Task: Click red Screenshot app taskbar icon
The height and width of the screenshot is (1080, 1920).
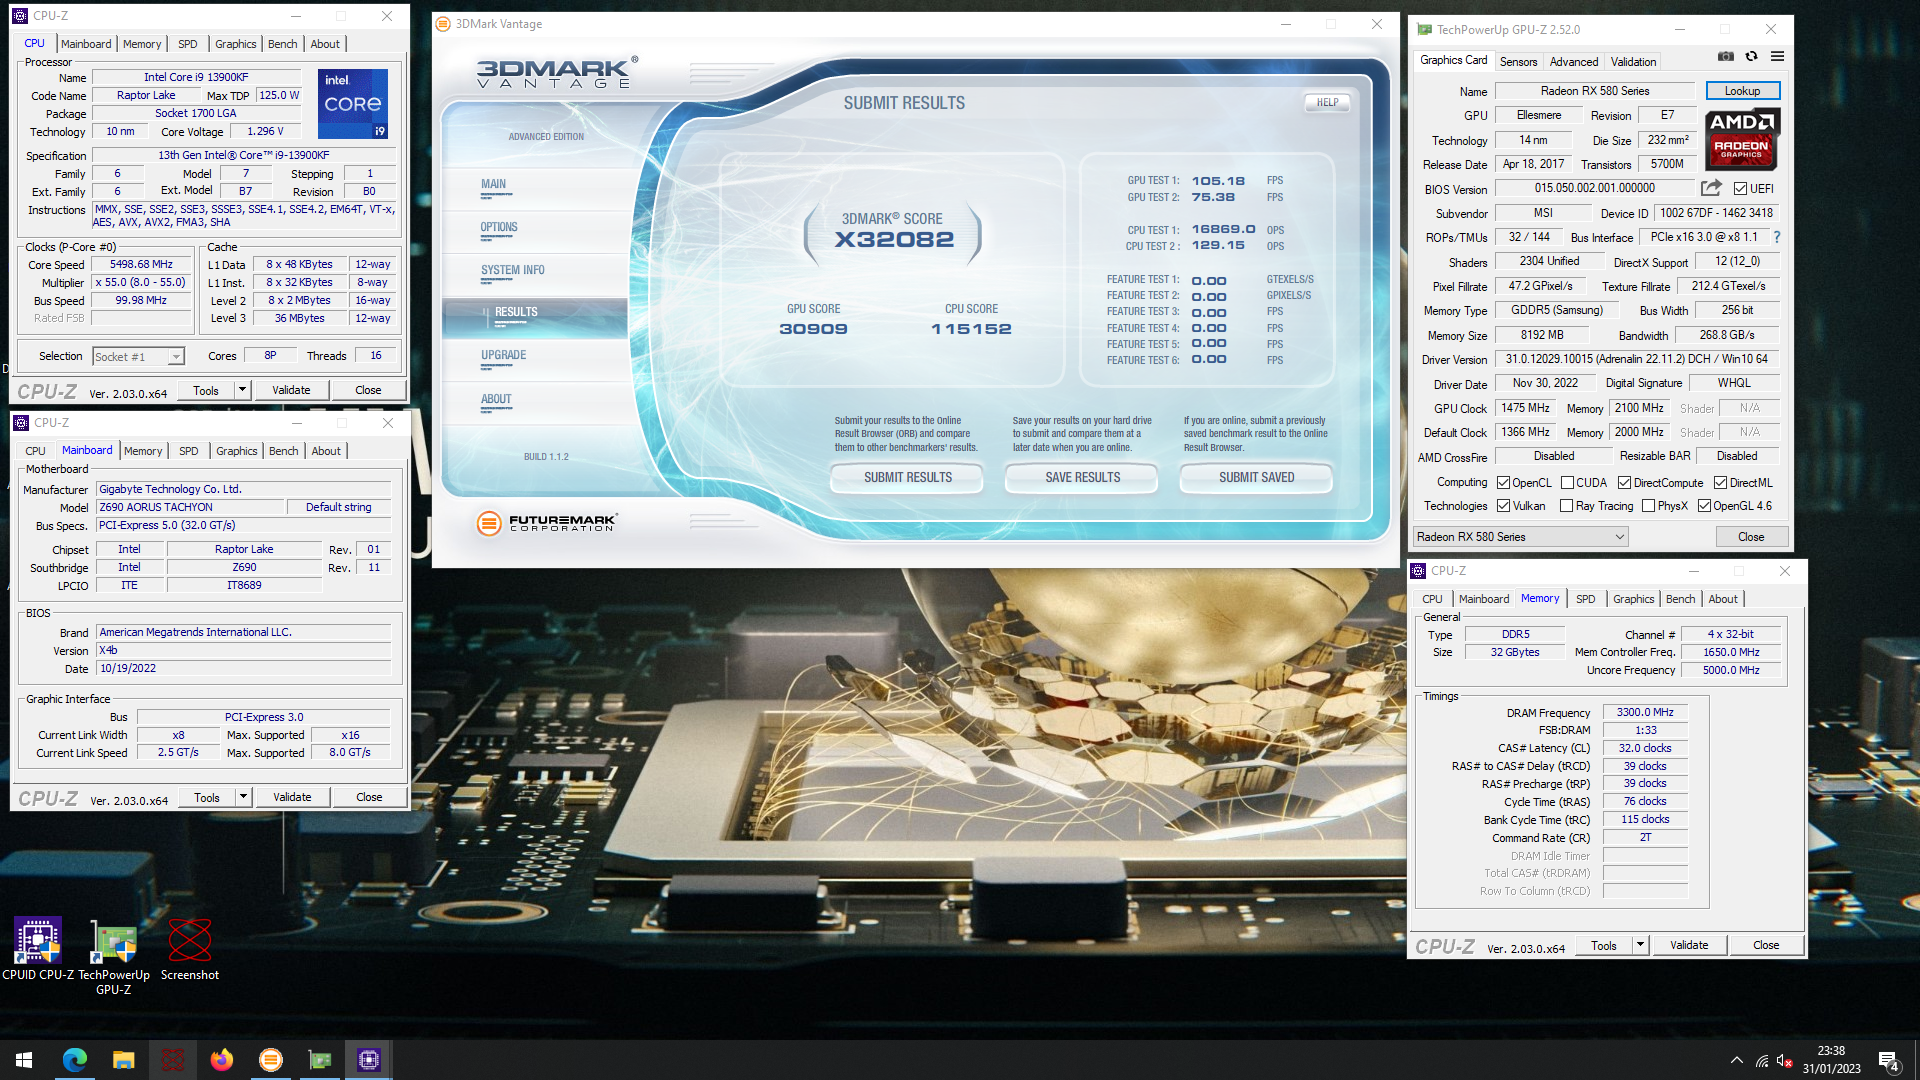Action: click(x=172, y=1060)
